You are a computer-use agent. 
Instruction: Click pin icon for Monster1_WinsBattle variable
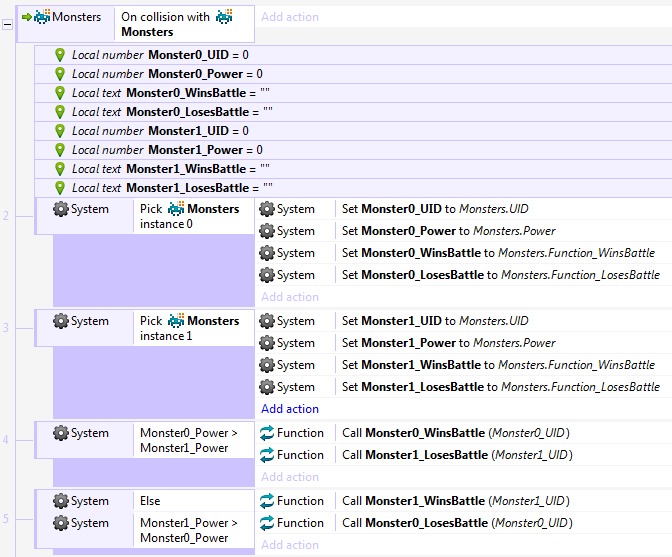60,169
